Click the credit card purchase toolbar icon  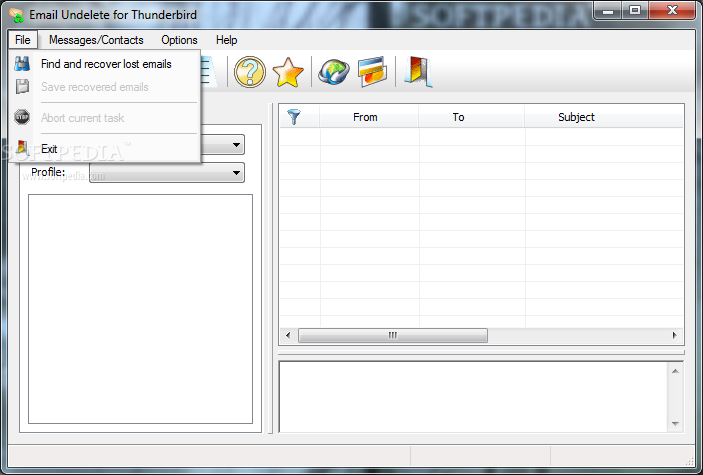373,72
